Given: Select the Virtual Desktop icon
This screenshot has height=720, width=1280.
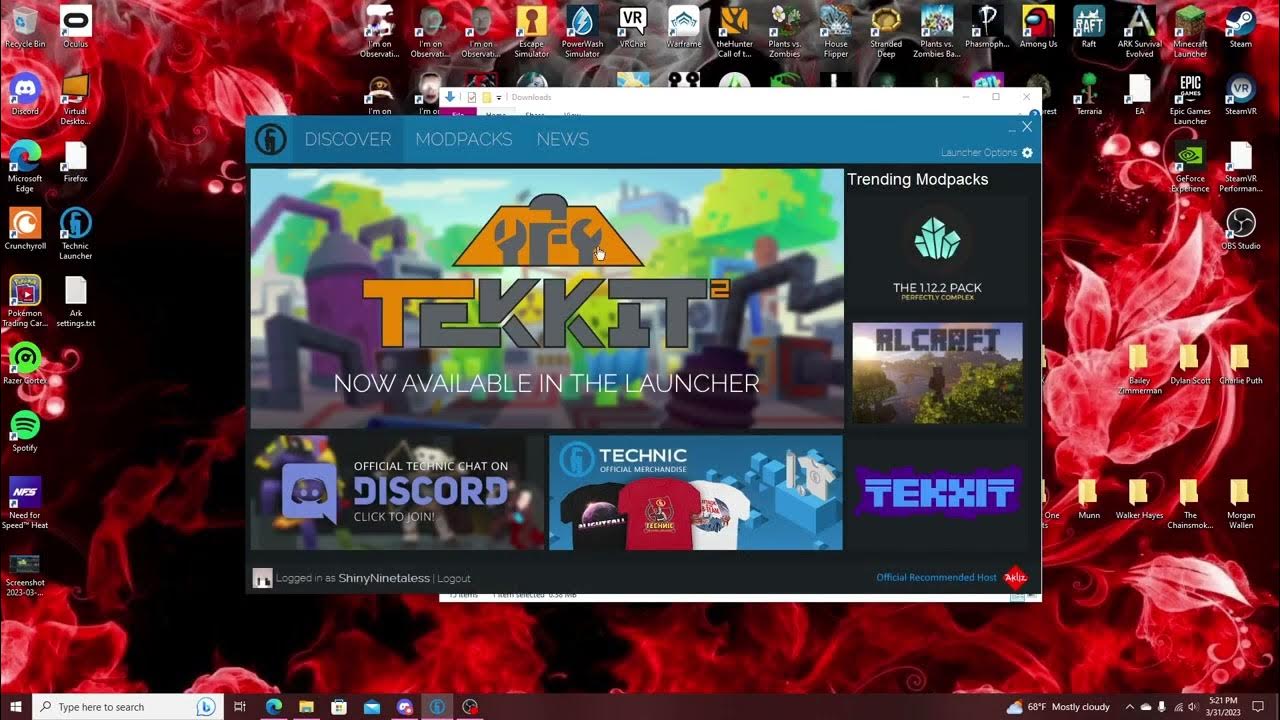Looking at the screenshot, I should [x=75, y=99].
